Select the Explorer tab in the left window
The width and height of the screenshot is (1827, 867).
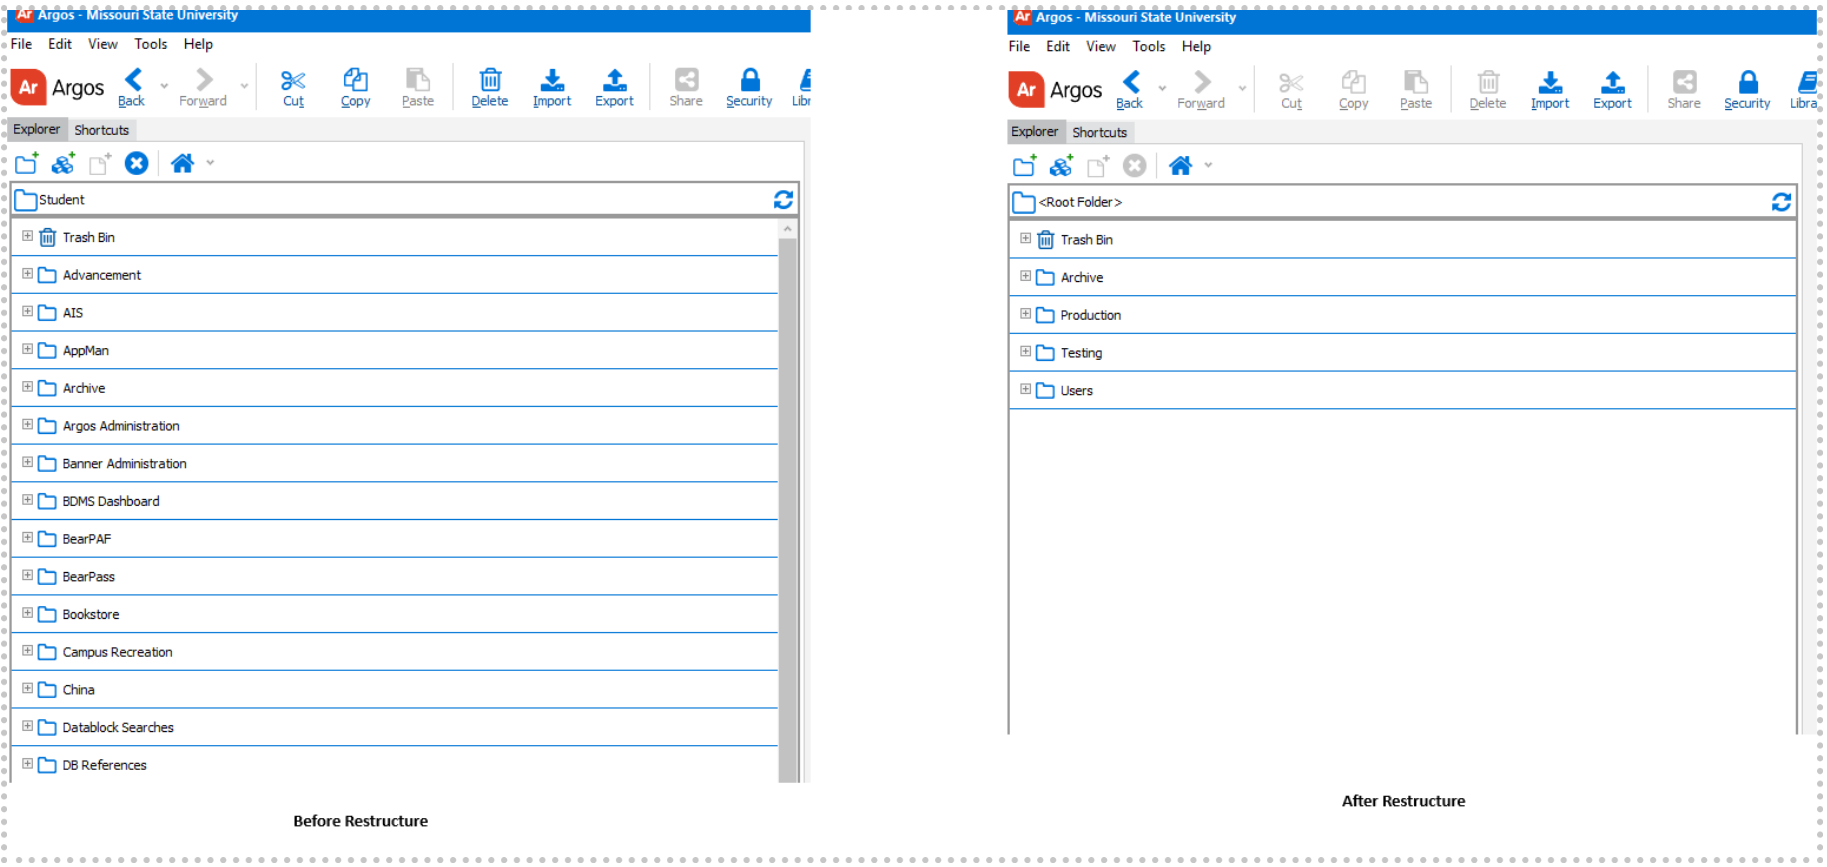pos(37,129)
